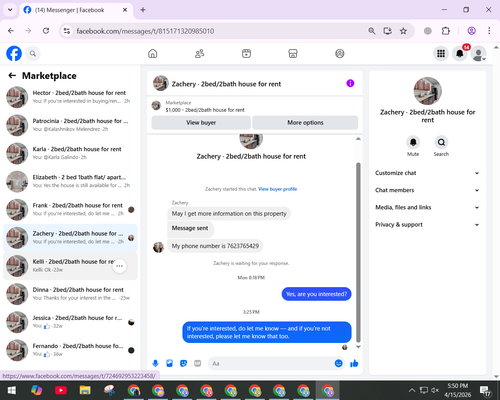Open Jessica 2bed/2bath conversation
The width and height of the screenshot is (500, 400).
70,322
